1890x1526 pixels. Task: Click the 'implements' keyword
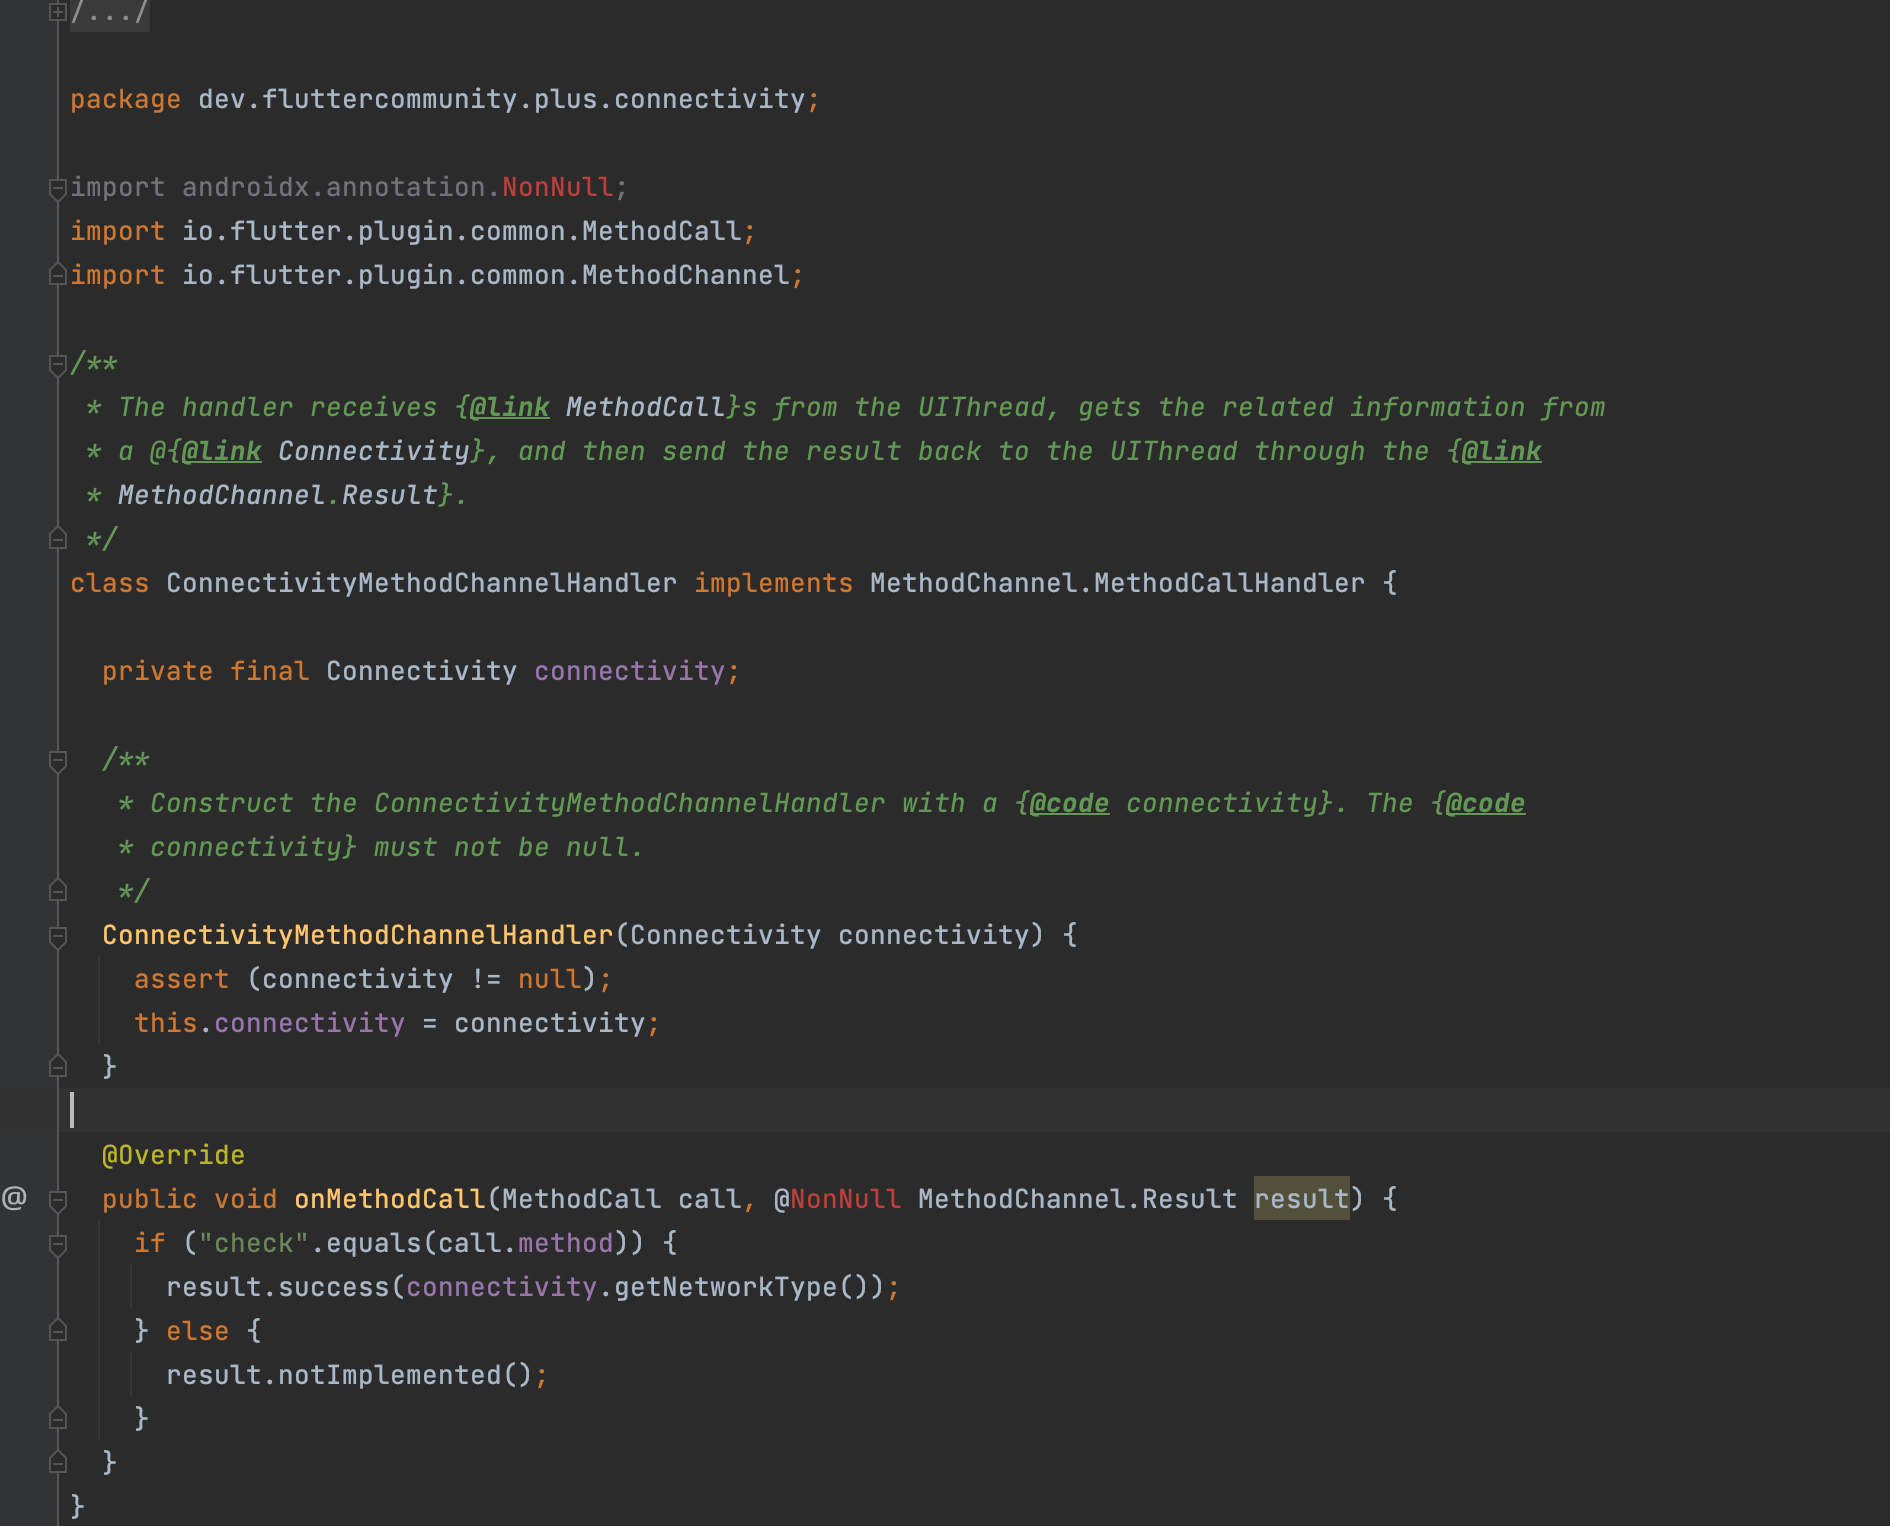(773, 583)
